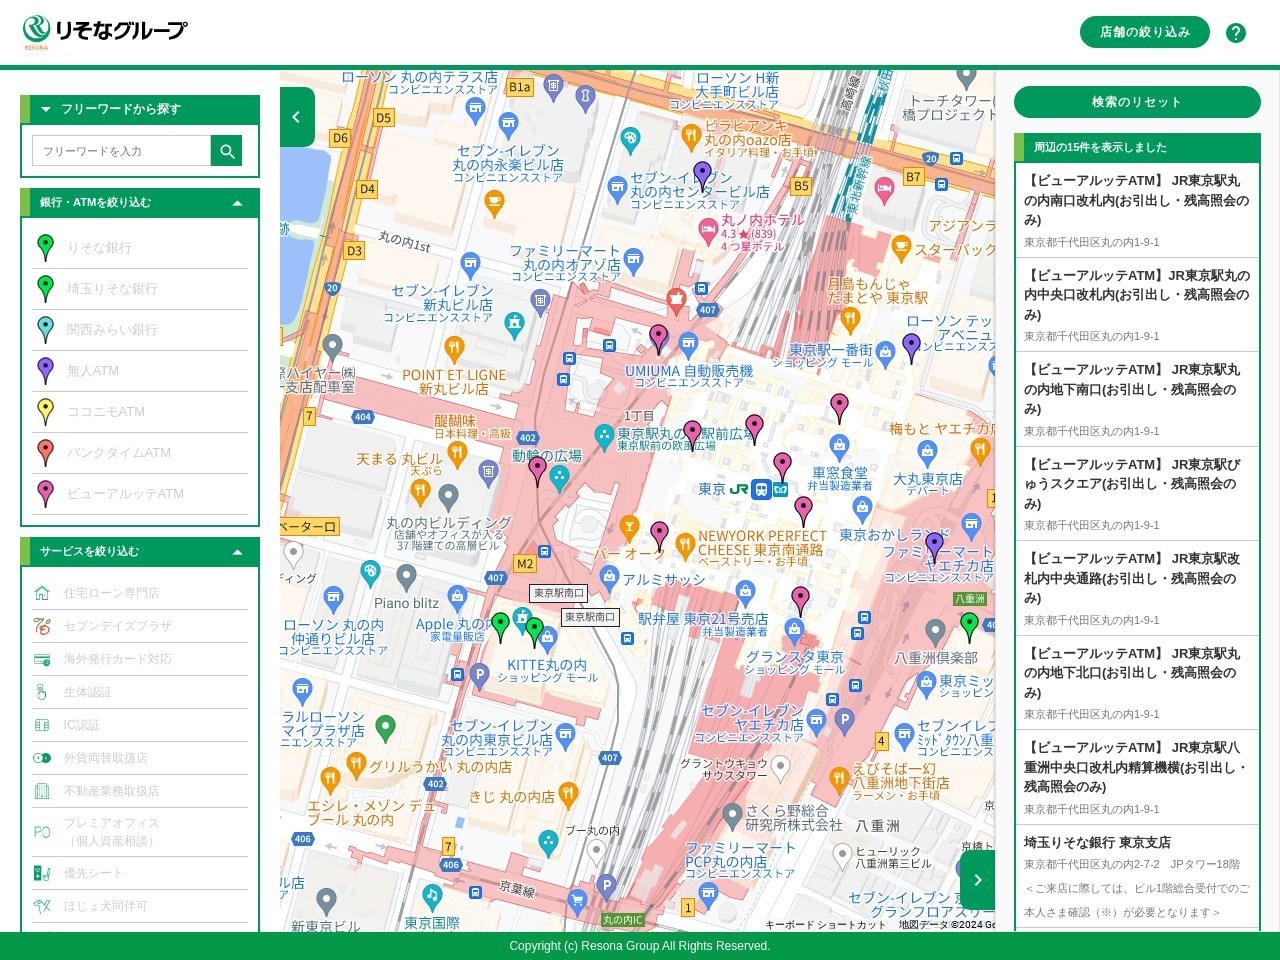Image resolution: width=1280 pixels, height=960 pixels.
Task: Click purple pin near 東京駅一番街
Action: 911,347
